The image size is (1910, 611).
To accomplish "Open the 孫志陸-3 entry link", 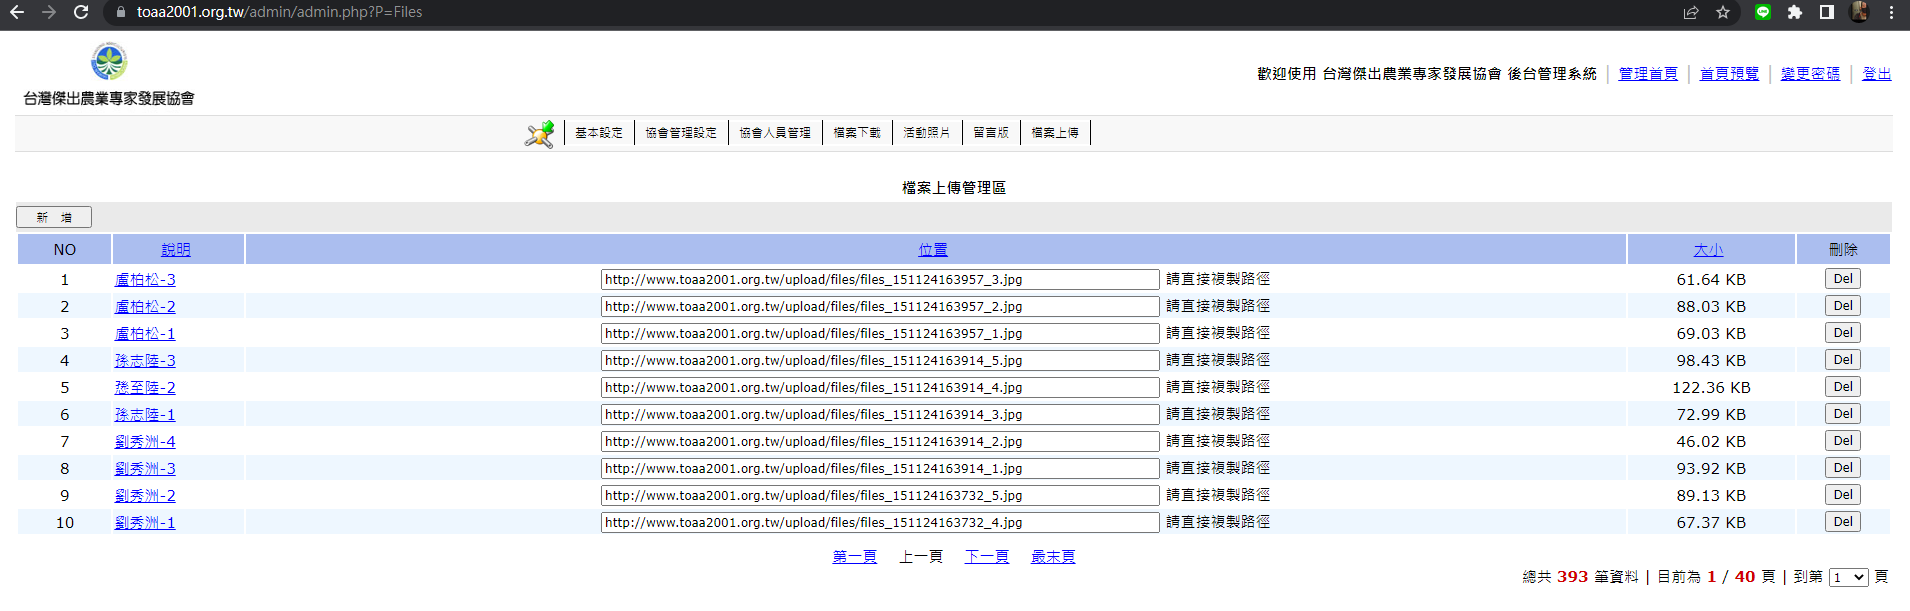I will point(145,361).
